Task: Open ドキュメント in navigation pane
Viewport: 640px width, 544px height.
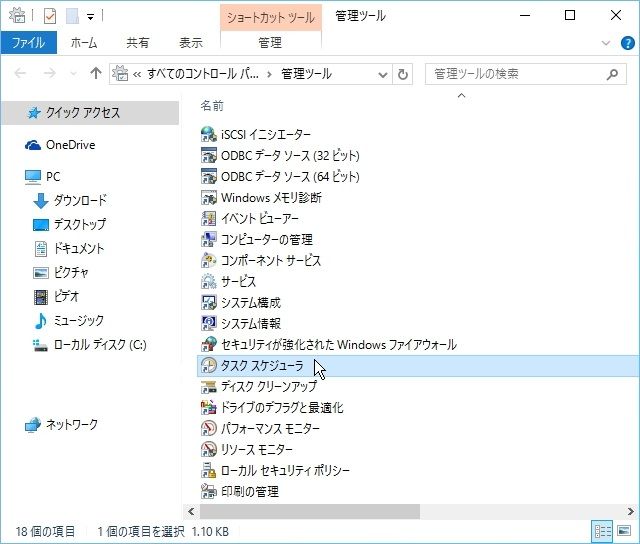Action: (69, 249)
